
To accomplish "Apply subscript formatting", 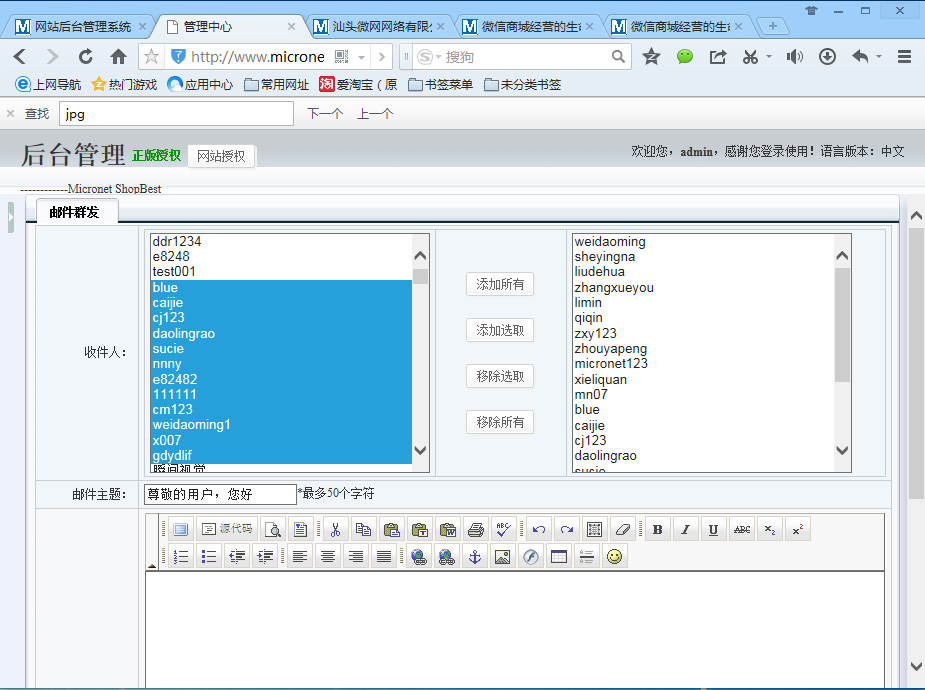I will (x=770, y=529).
